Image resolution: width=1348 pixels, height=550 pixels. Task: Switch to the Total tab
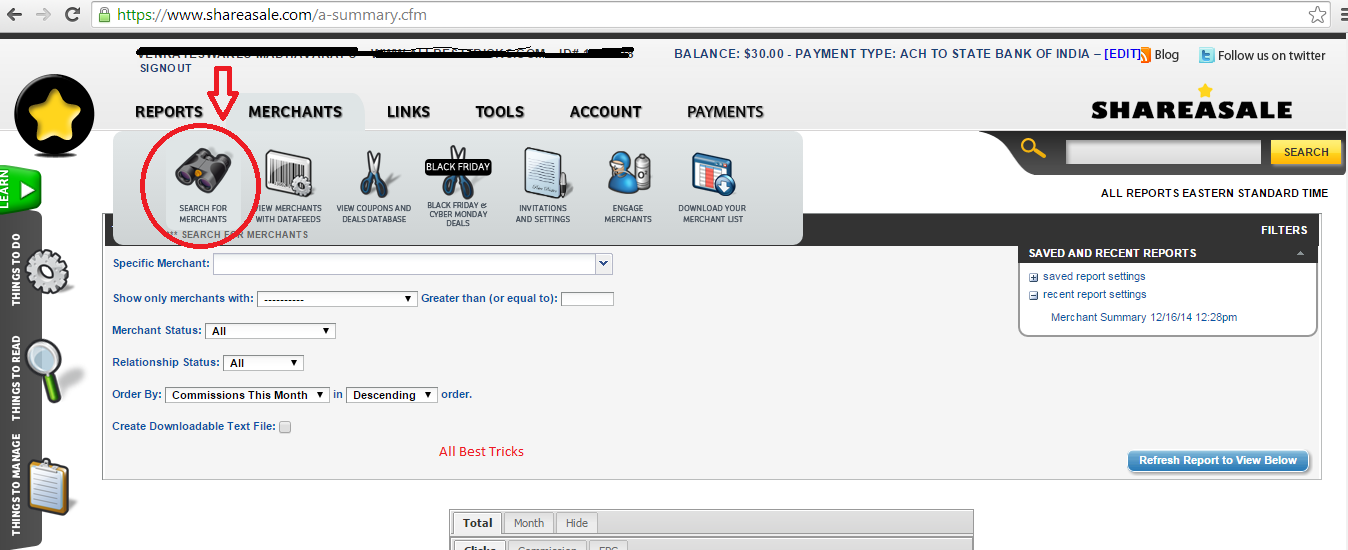[x=477, y=523]
